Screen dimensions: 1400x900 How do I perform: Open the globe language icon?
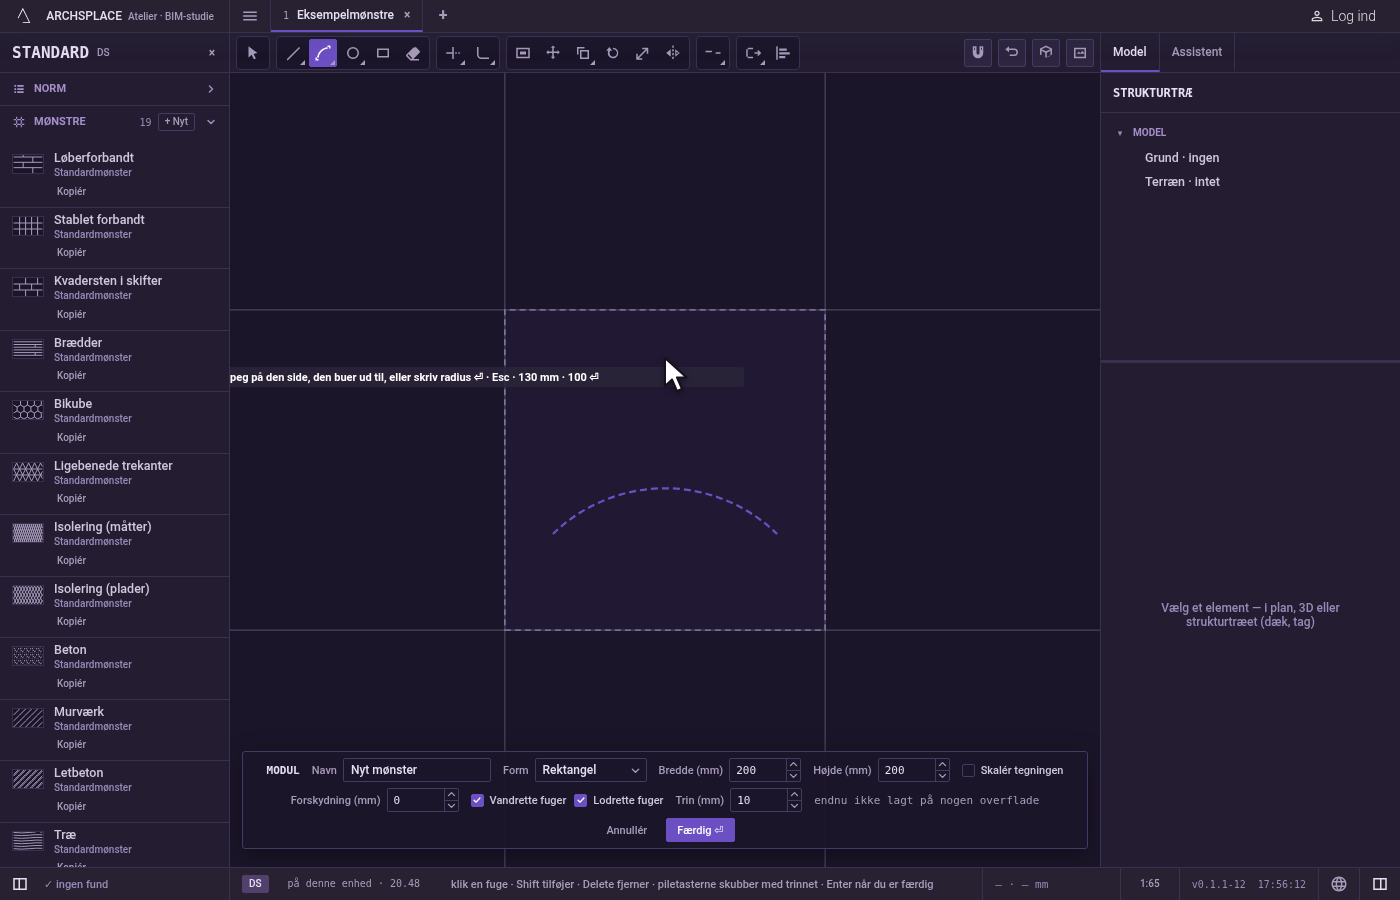(1339, 884)
